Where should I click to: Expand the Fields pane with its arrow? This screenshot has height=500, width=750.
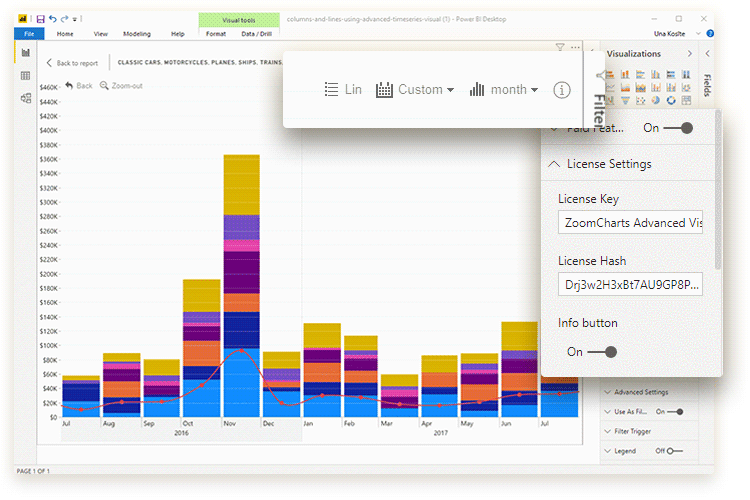(707, 54)
